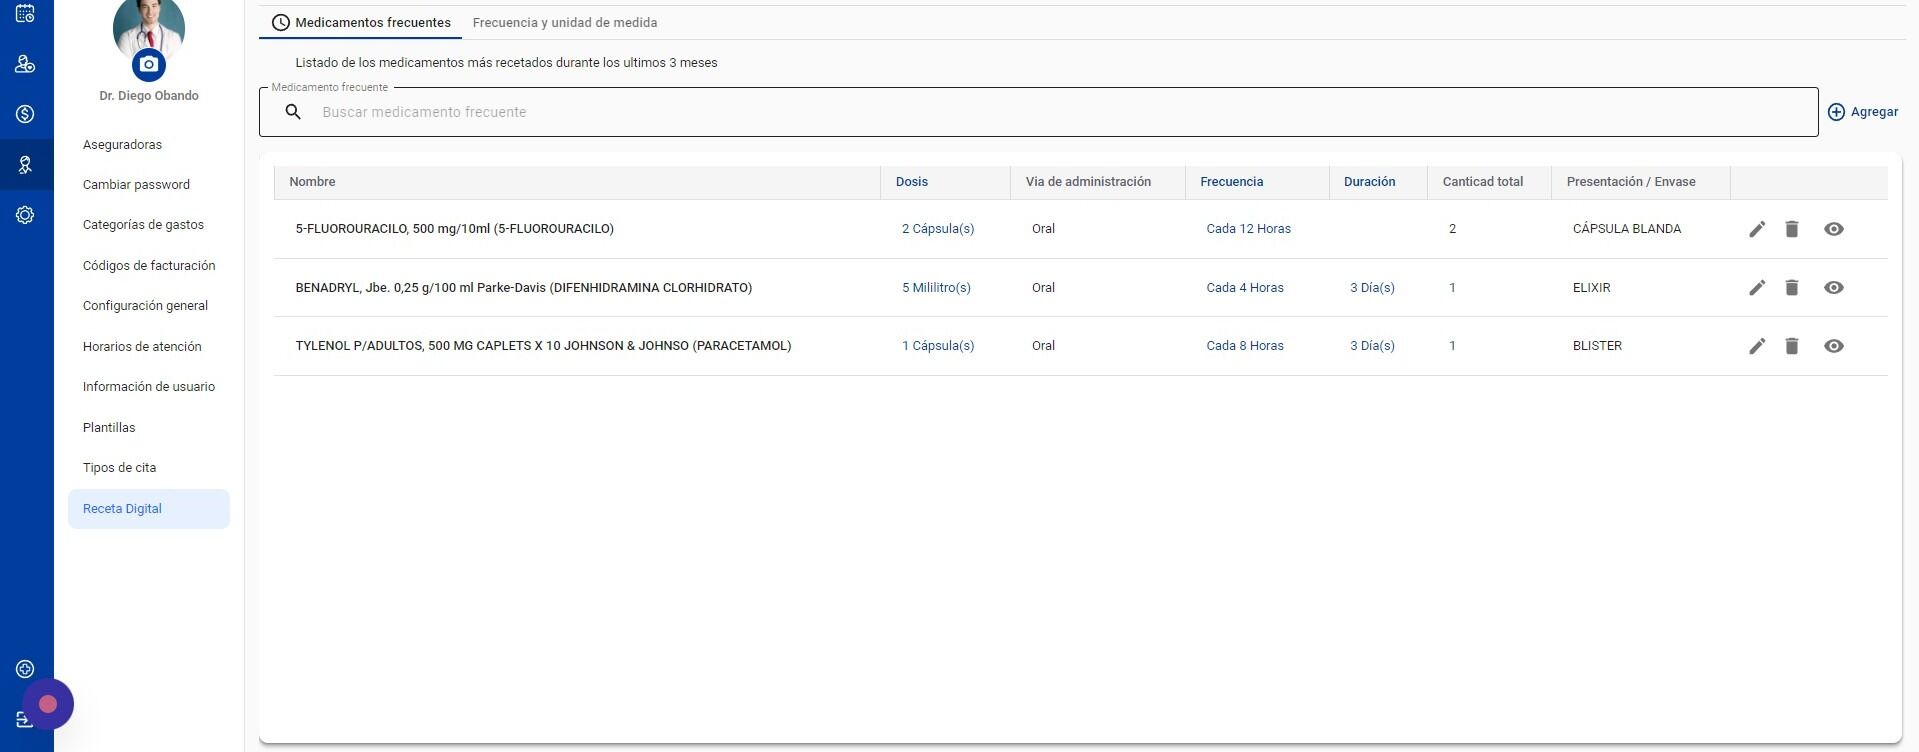Open Cambiar password in the settings menu
This screenshot has height=752, width=1919.
(136, 185)
